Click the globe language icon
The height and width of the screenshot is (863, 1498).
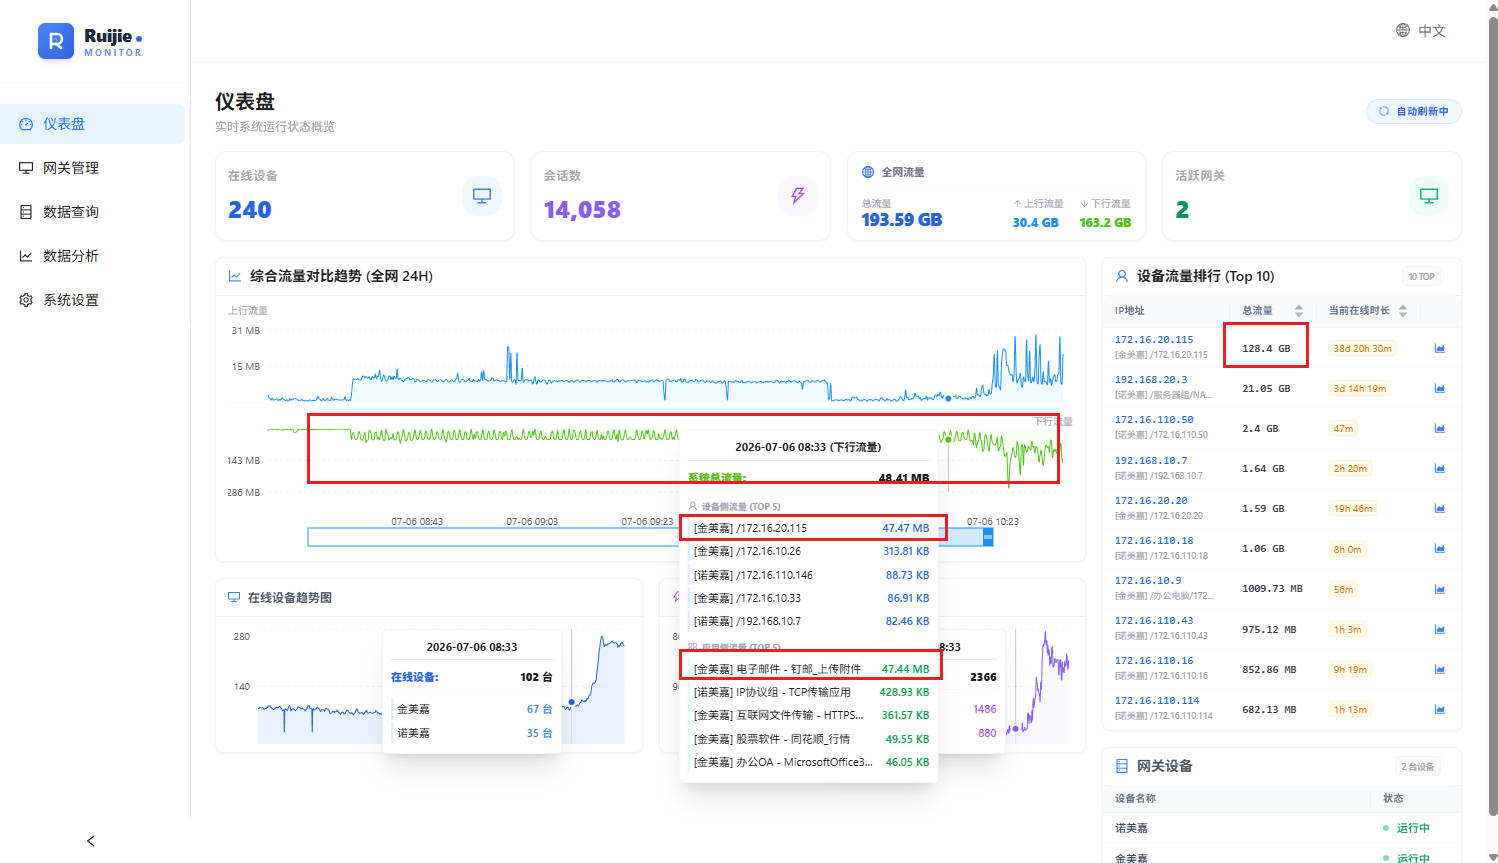point(1403,30)
